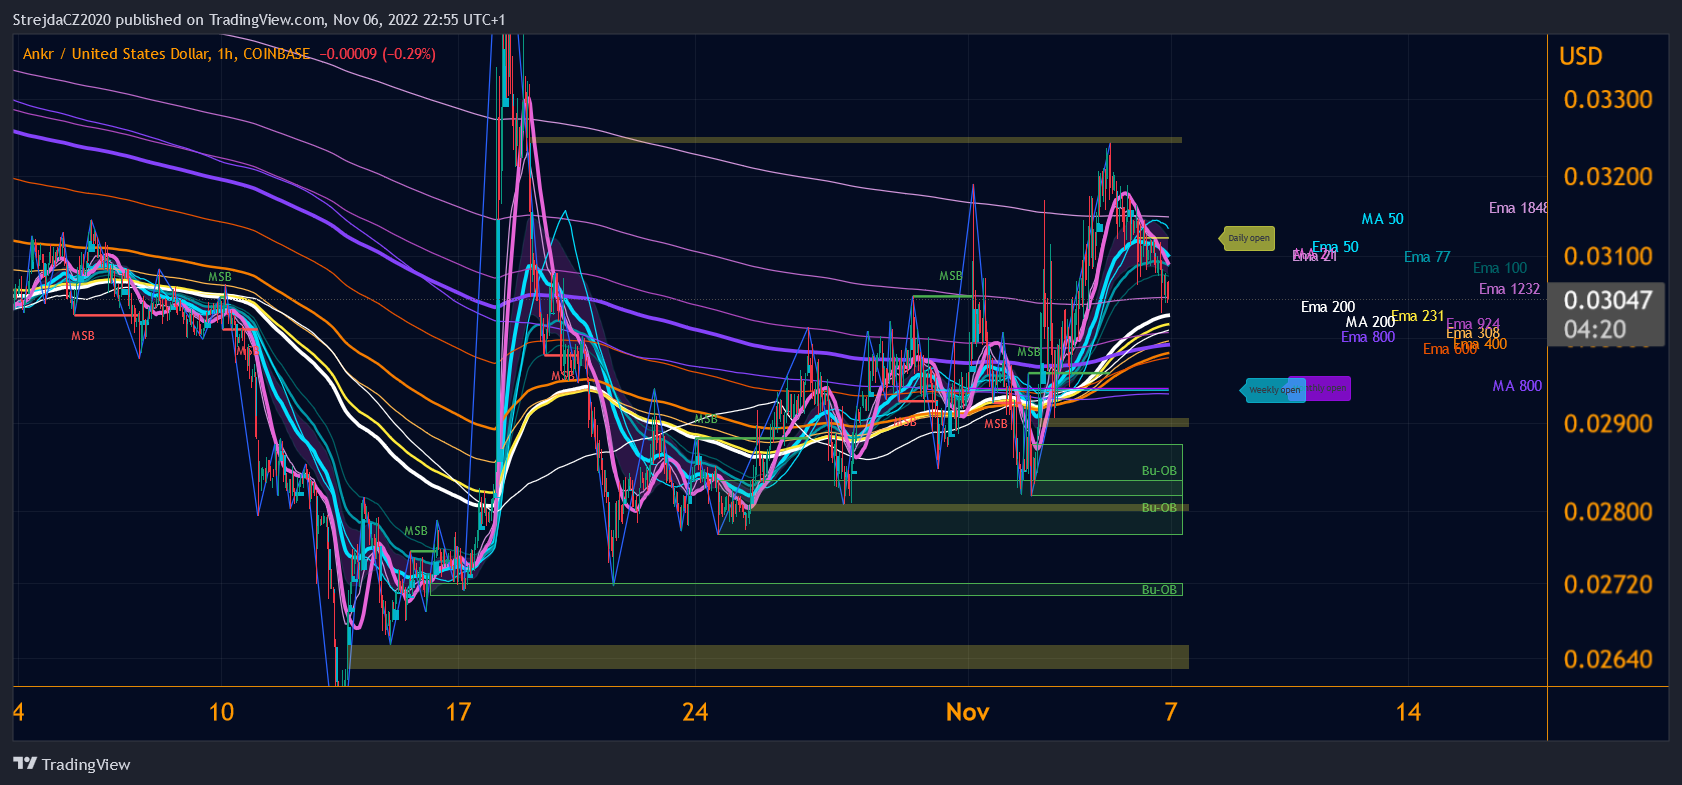Click the current price label 0.03047
This screenshot has width=1682, height=785.
[x=1607, y=300]
